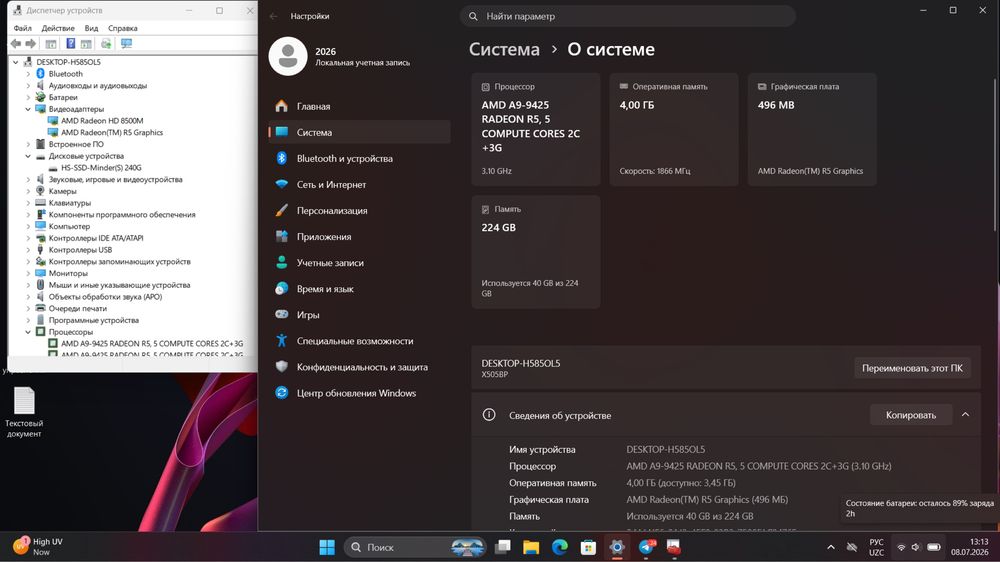Click the Игры controller icon
Screen dimensions: 1000x562
(x=282, y=314)
